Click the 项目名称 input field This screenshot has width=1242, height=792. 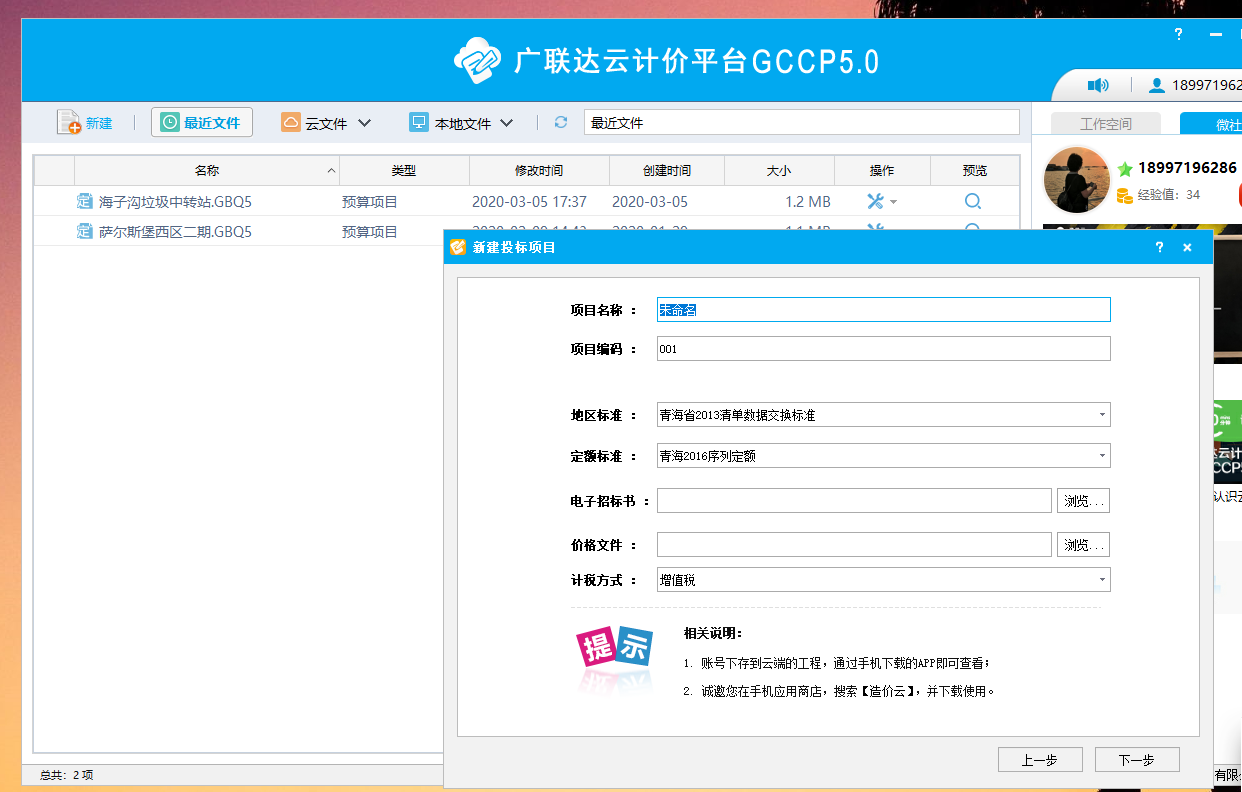tap(883, 310)
